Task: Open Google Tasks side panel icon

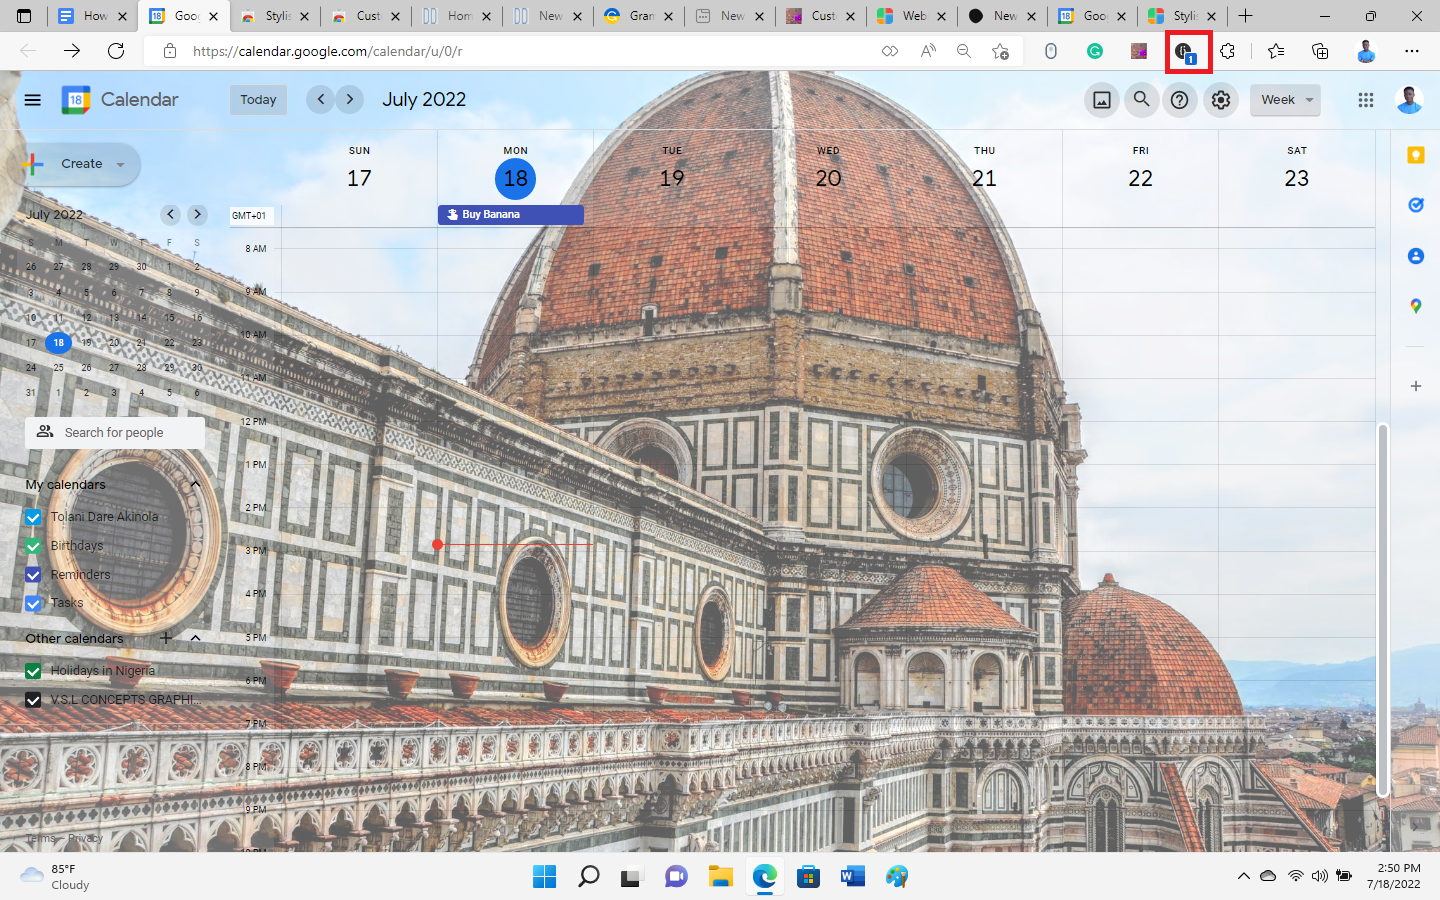Action: 1415,205
